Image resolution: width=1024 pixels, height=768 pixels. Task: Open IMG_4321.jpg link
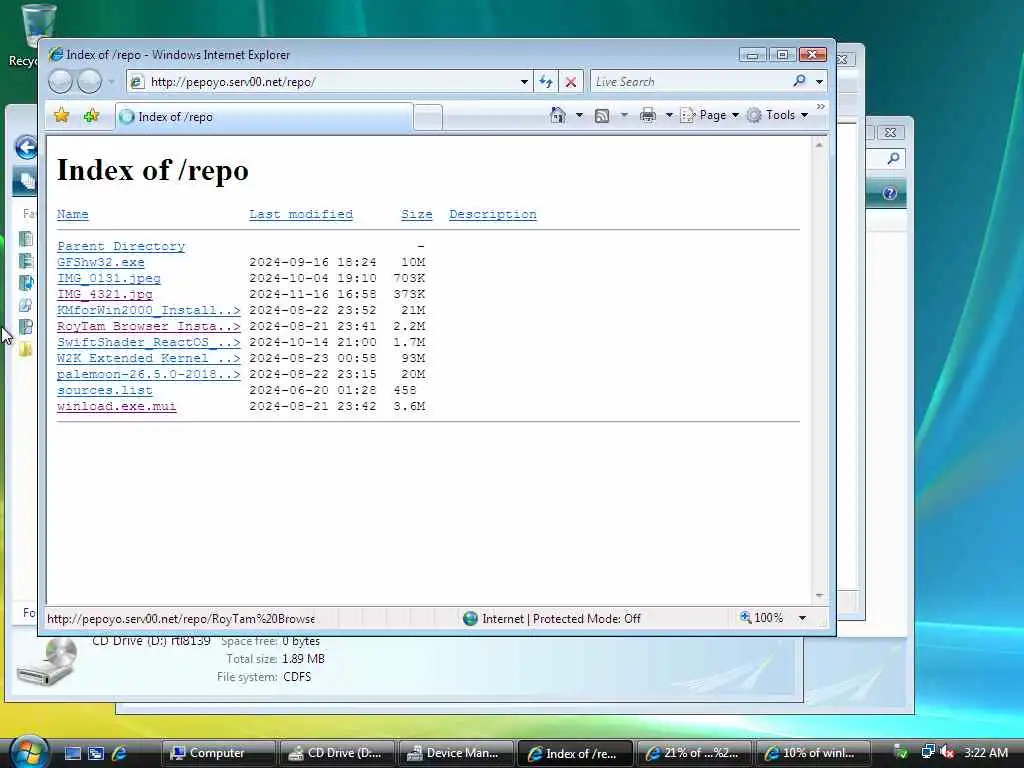(104, 294)
